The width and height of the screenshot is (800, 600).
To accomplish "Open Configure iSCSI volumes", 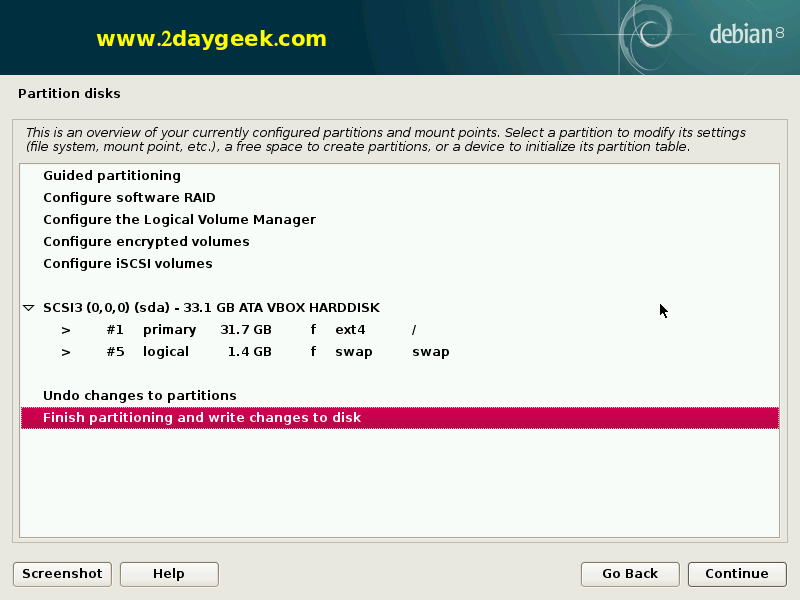I will click(399, 263).
